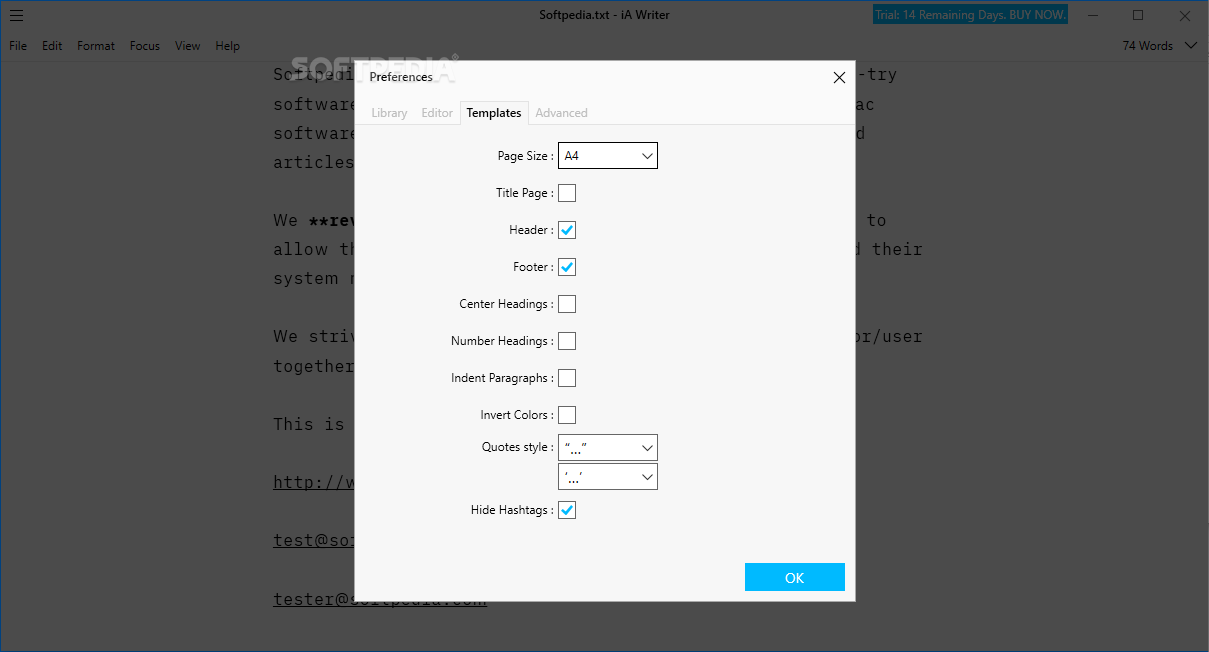Open single quotes style dropdown

608,477
